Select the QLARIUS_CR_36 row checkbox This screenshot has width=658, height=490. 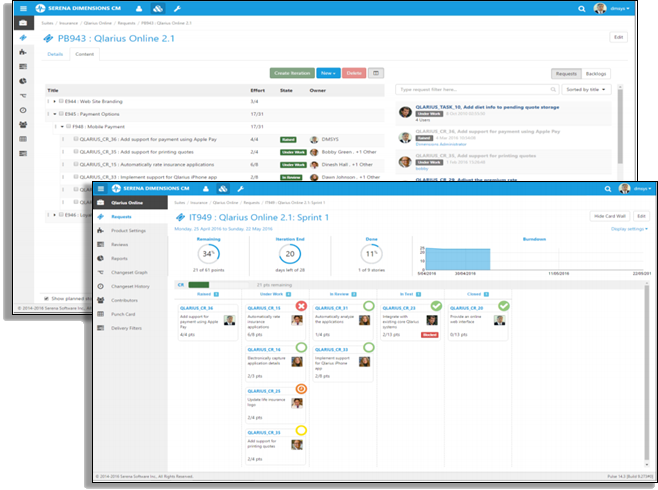point(77,140)
